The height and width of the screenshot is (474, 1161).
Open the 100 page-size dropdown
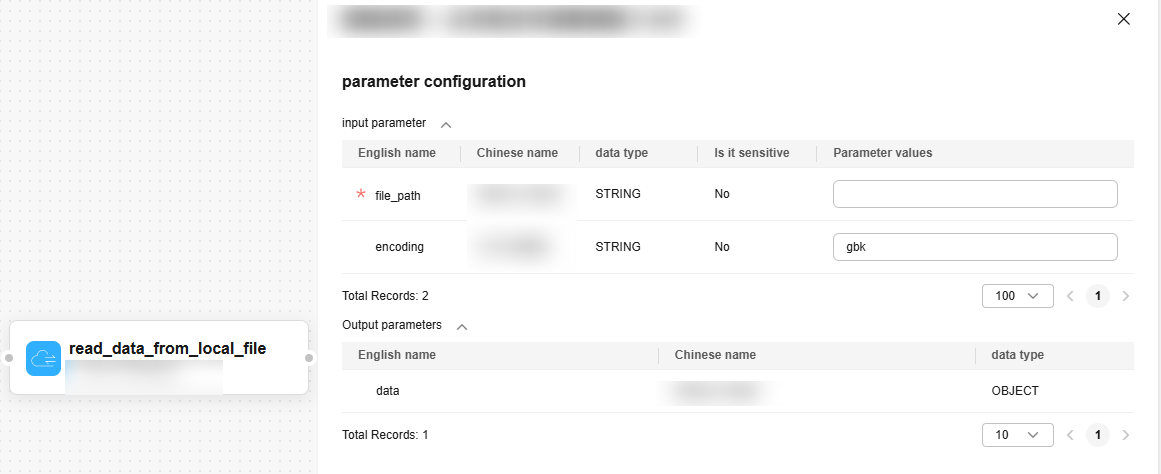(1018, 296)
